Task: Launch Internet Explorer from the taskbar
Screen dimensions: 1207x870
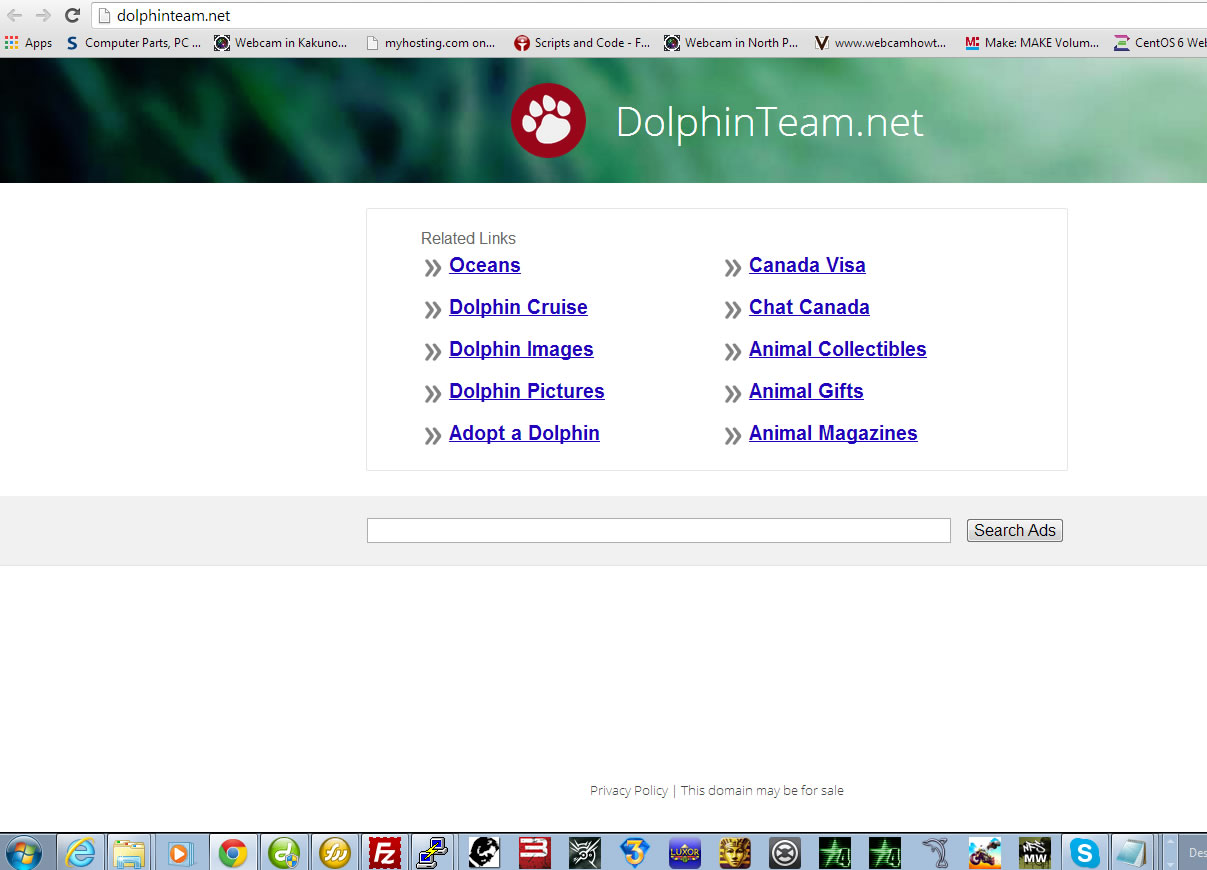Action: click(80, 852)
